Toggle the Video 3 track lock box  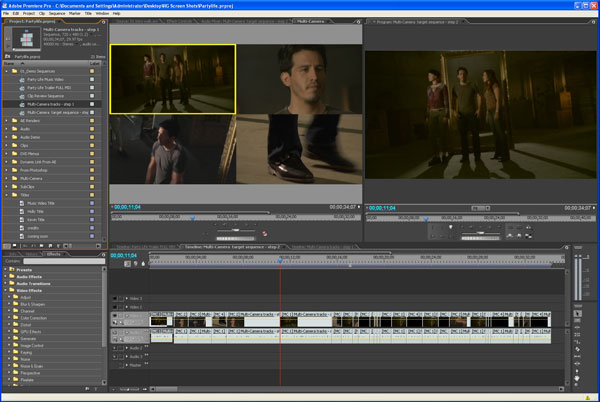click(121, 298)
